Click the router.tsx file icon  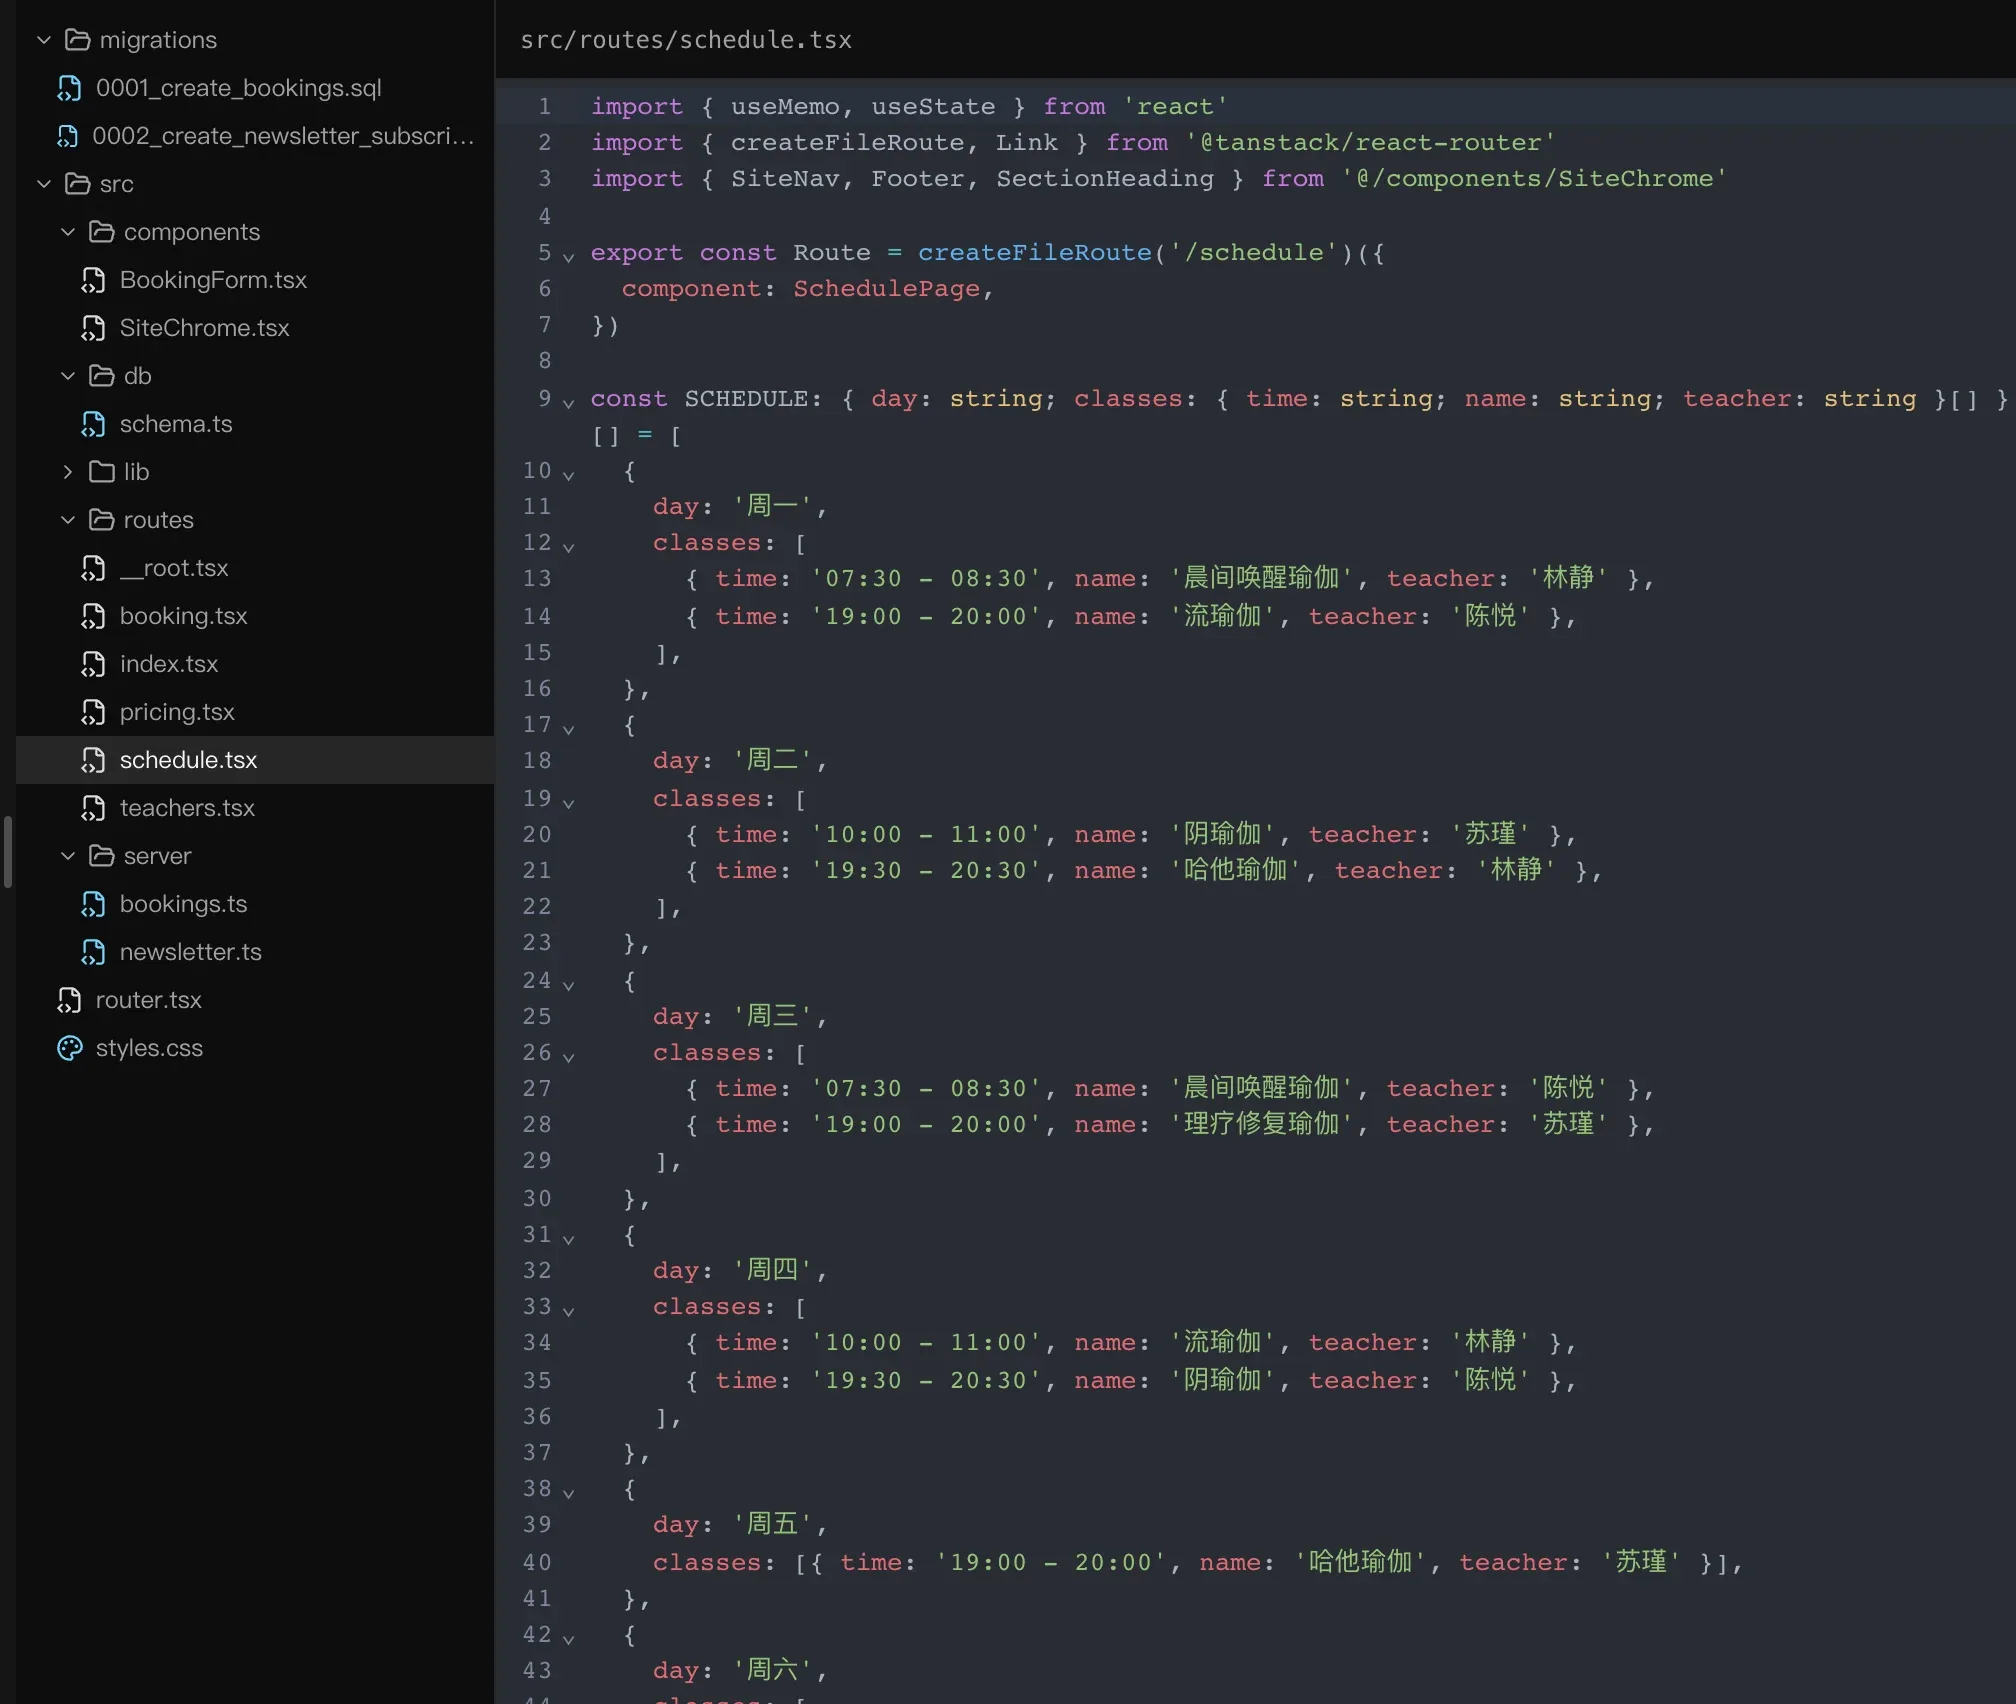(69, 1000)
